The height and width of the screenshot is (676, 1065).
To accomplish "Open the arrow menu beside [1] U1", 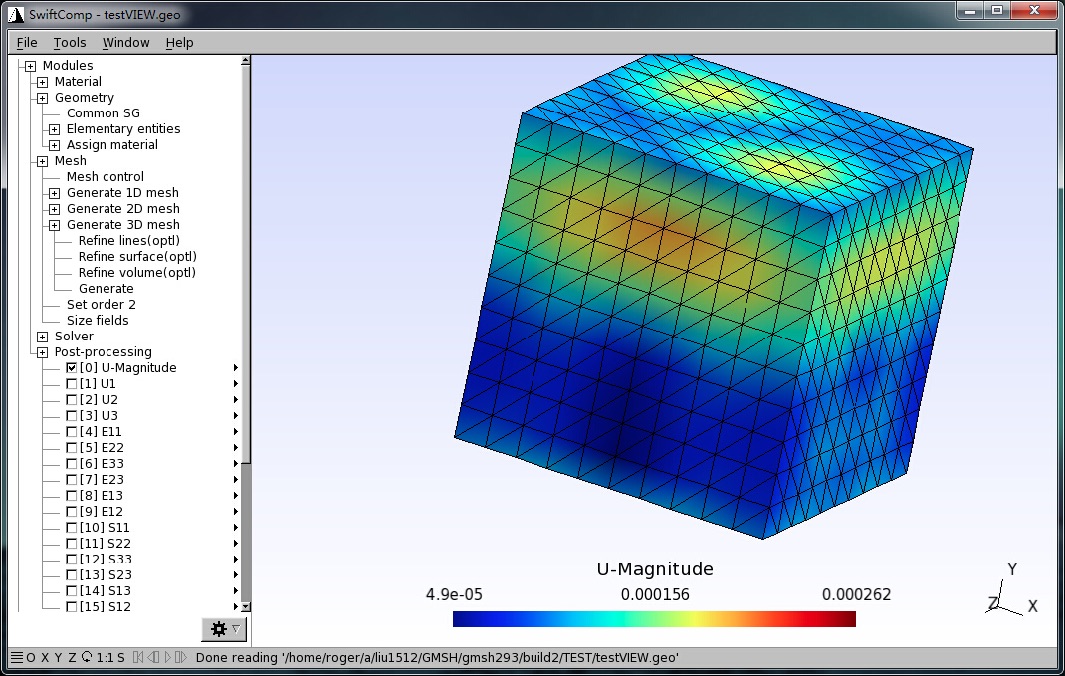I will 236,384.
